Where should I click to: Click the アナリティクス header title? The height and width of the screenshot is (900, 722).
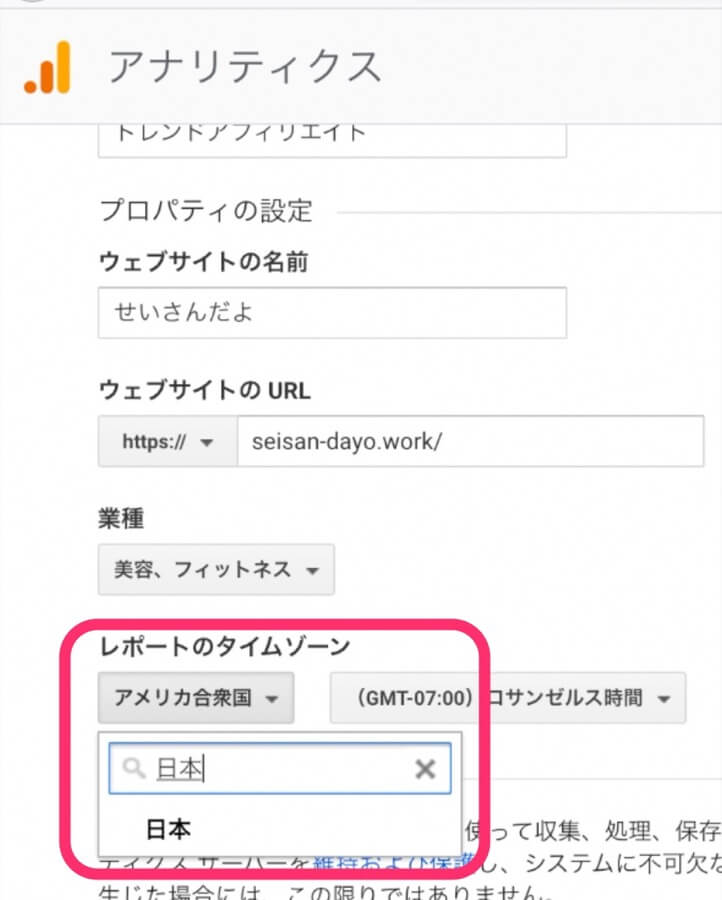tap(245, 67)
